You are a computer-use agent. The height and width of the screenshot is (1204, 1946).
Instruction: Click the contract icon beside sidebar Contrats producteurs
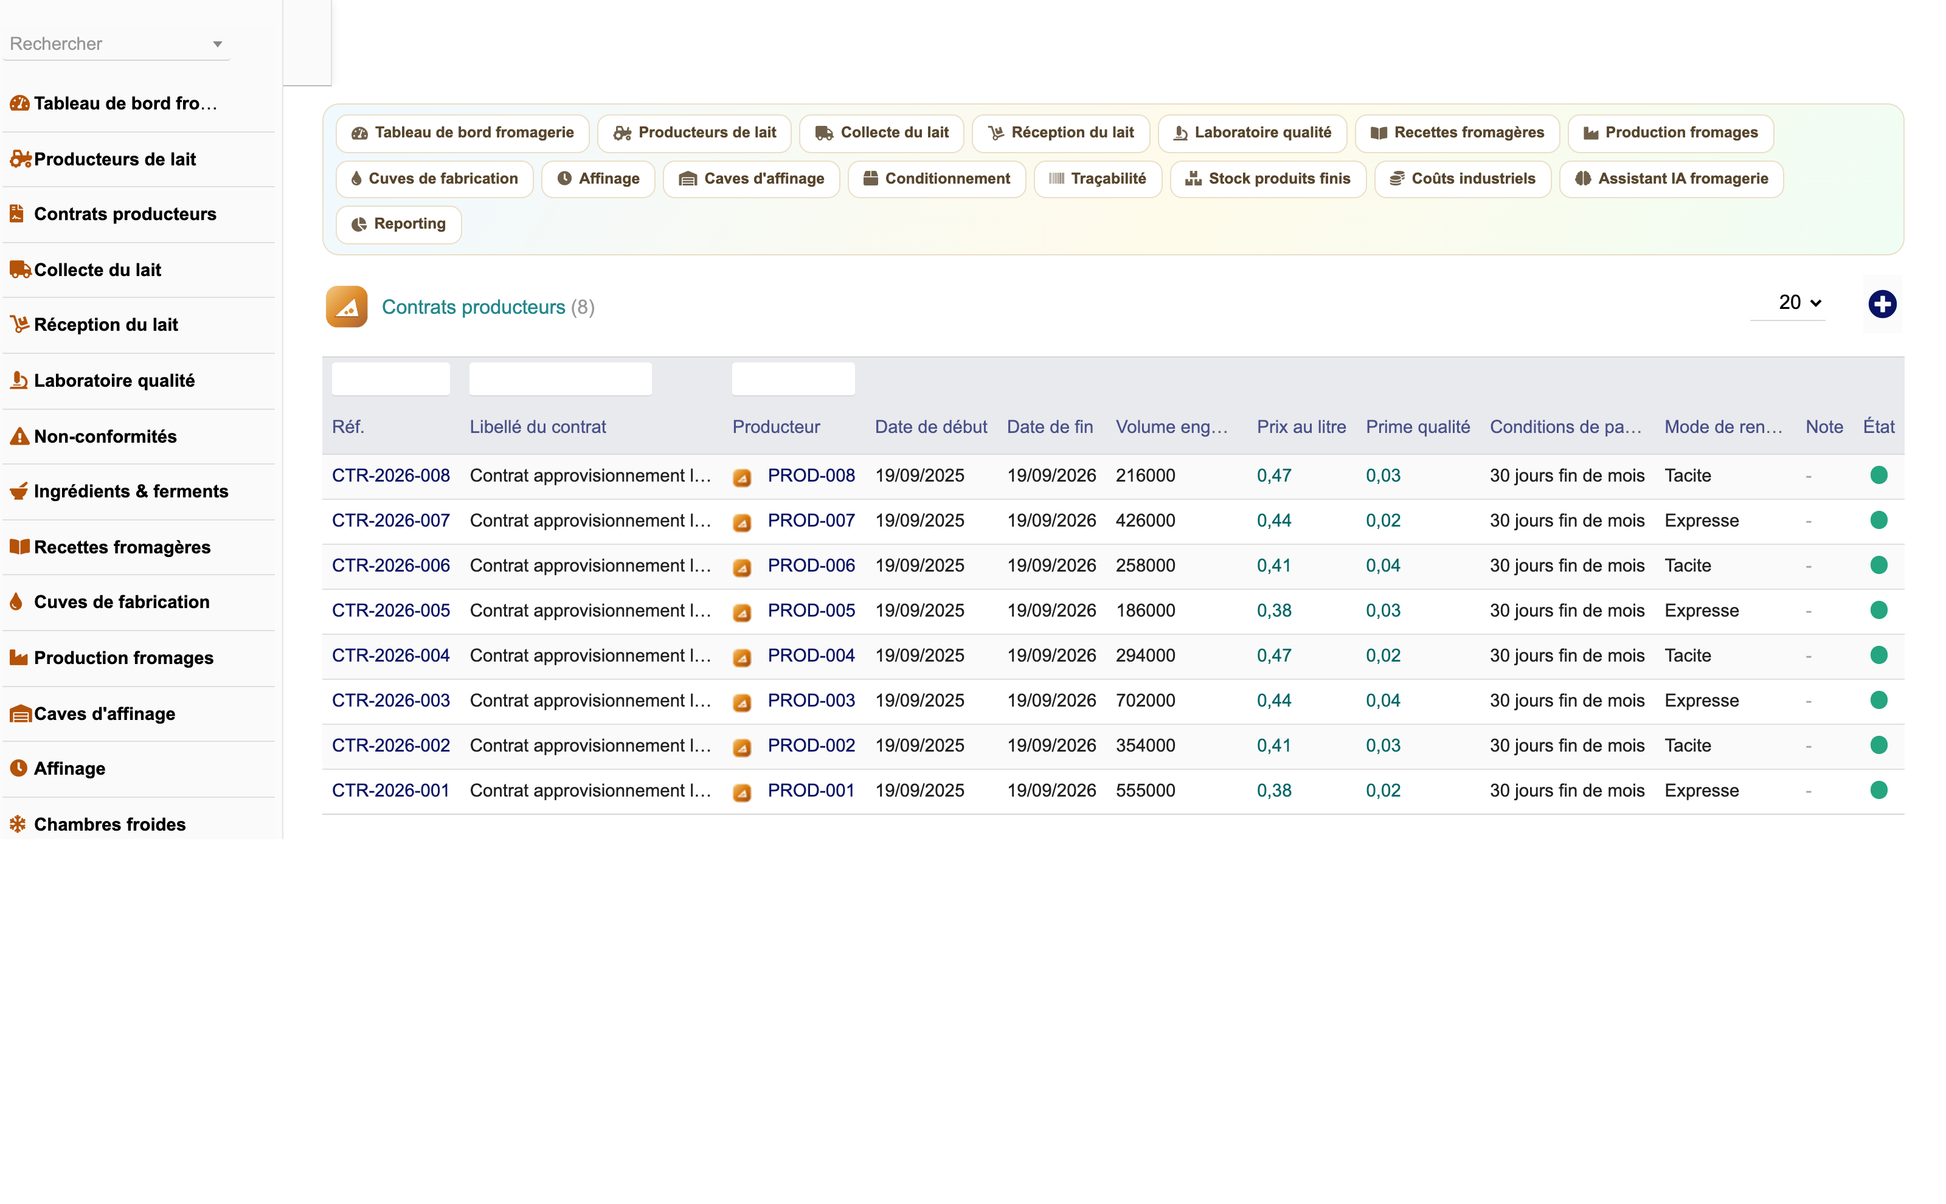tap(17, 214)
